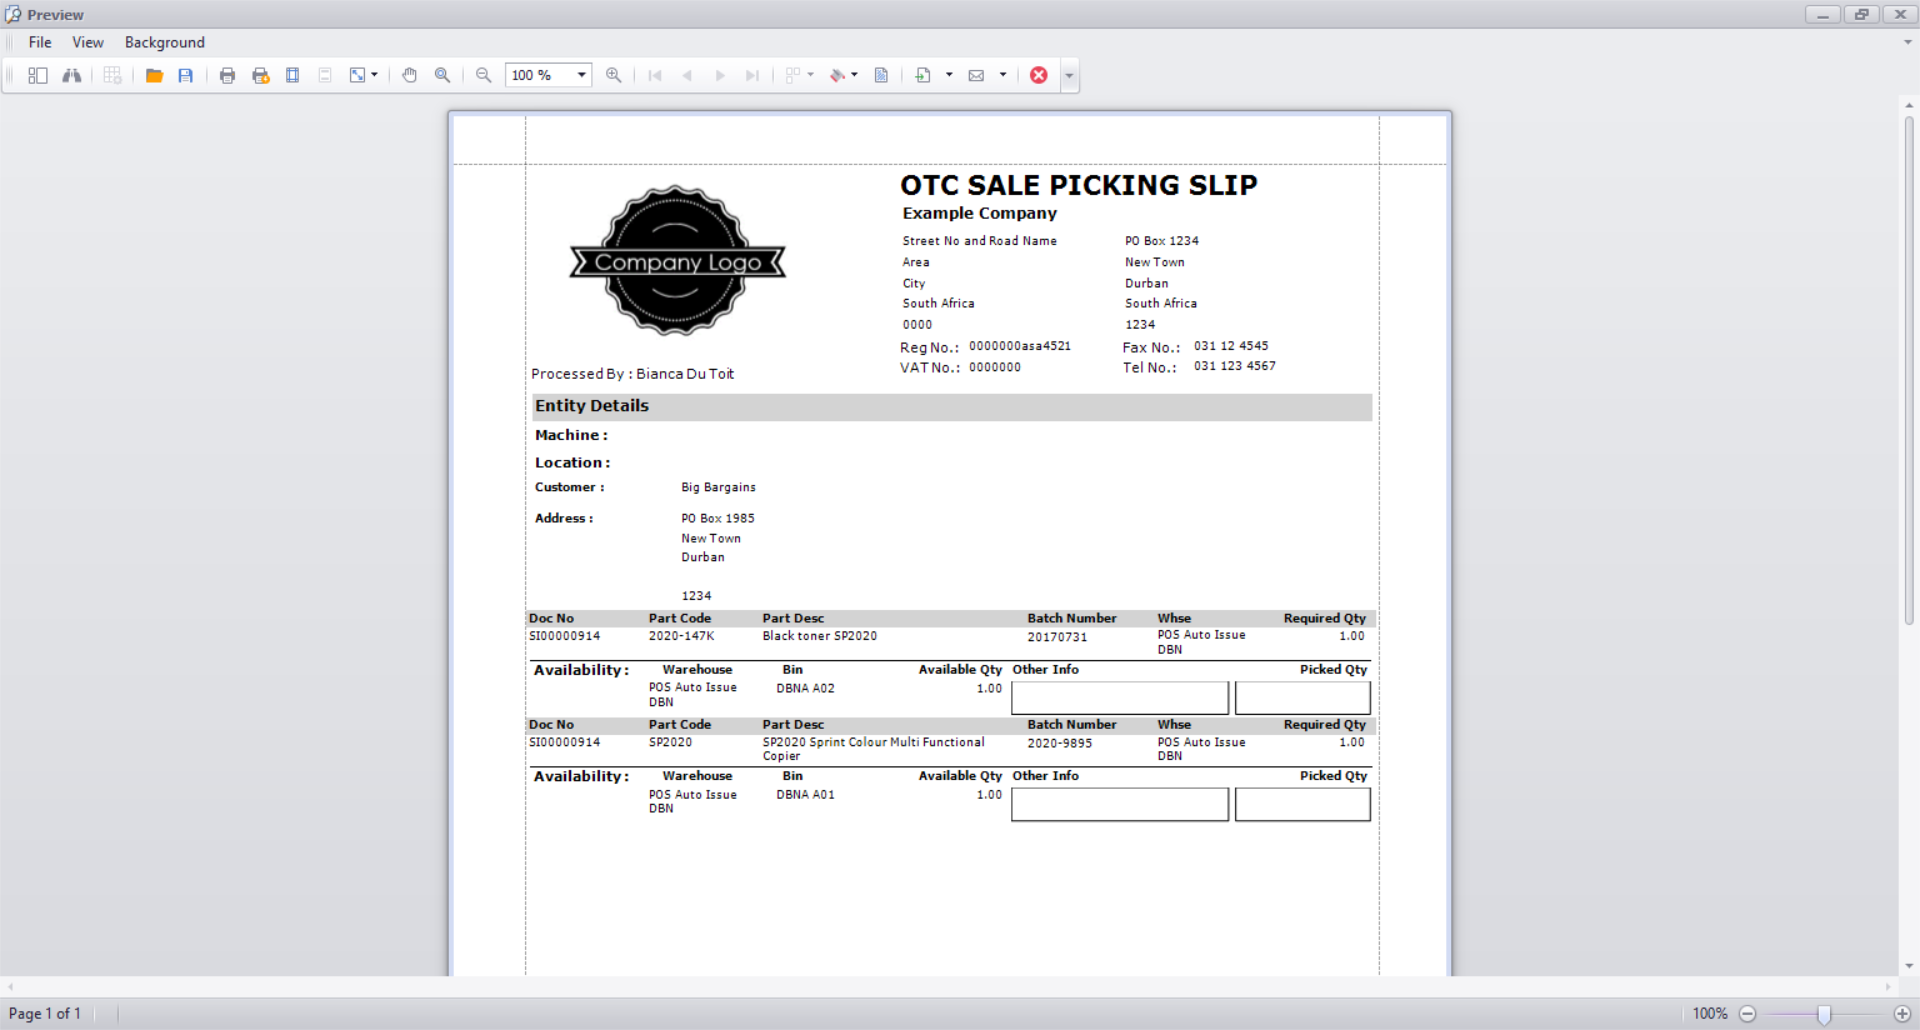This screenshot has width=1920, height=1030.
Task: Click the status bar zoom in plus button
Action: (x=1902, y=1014)
